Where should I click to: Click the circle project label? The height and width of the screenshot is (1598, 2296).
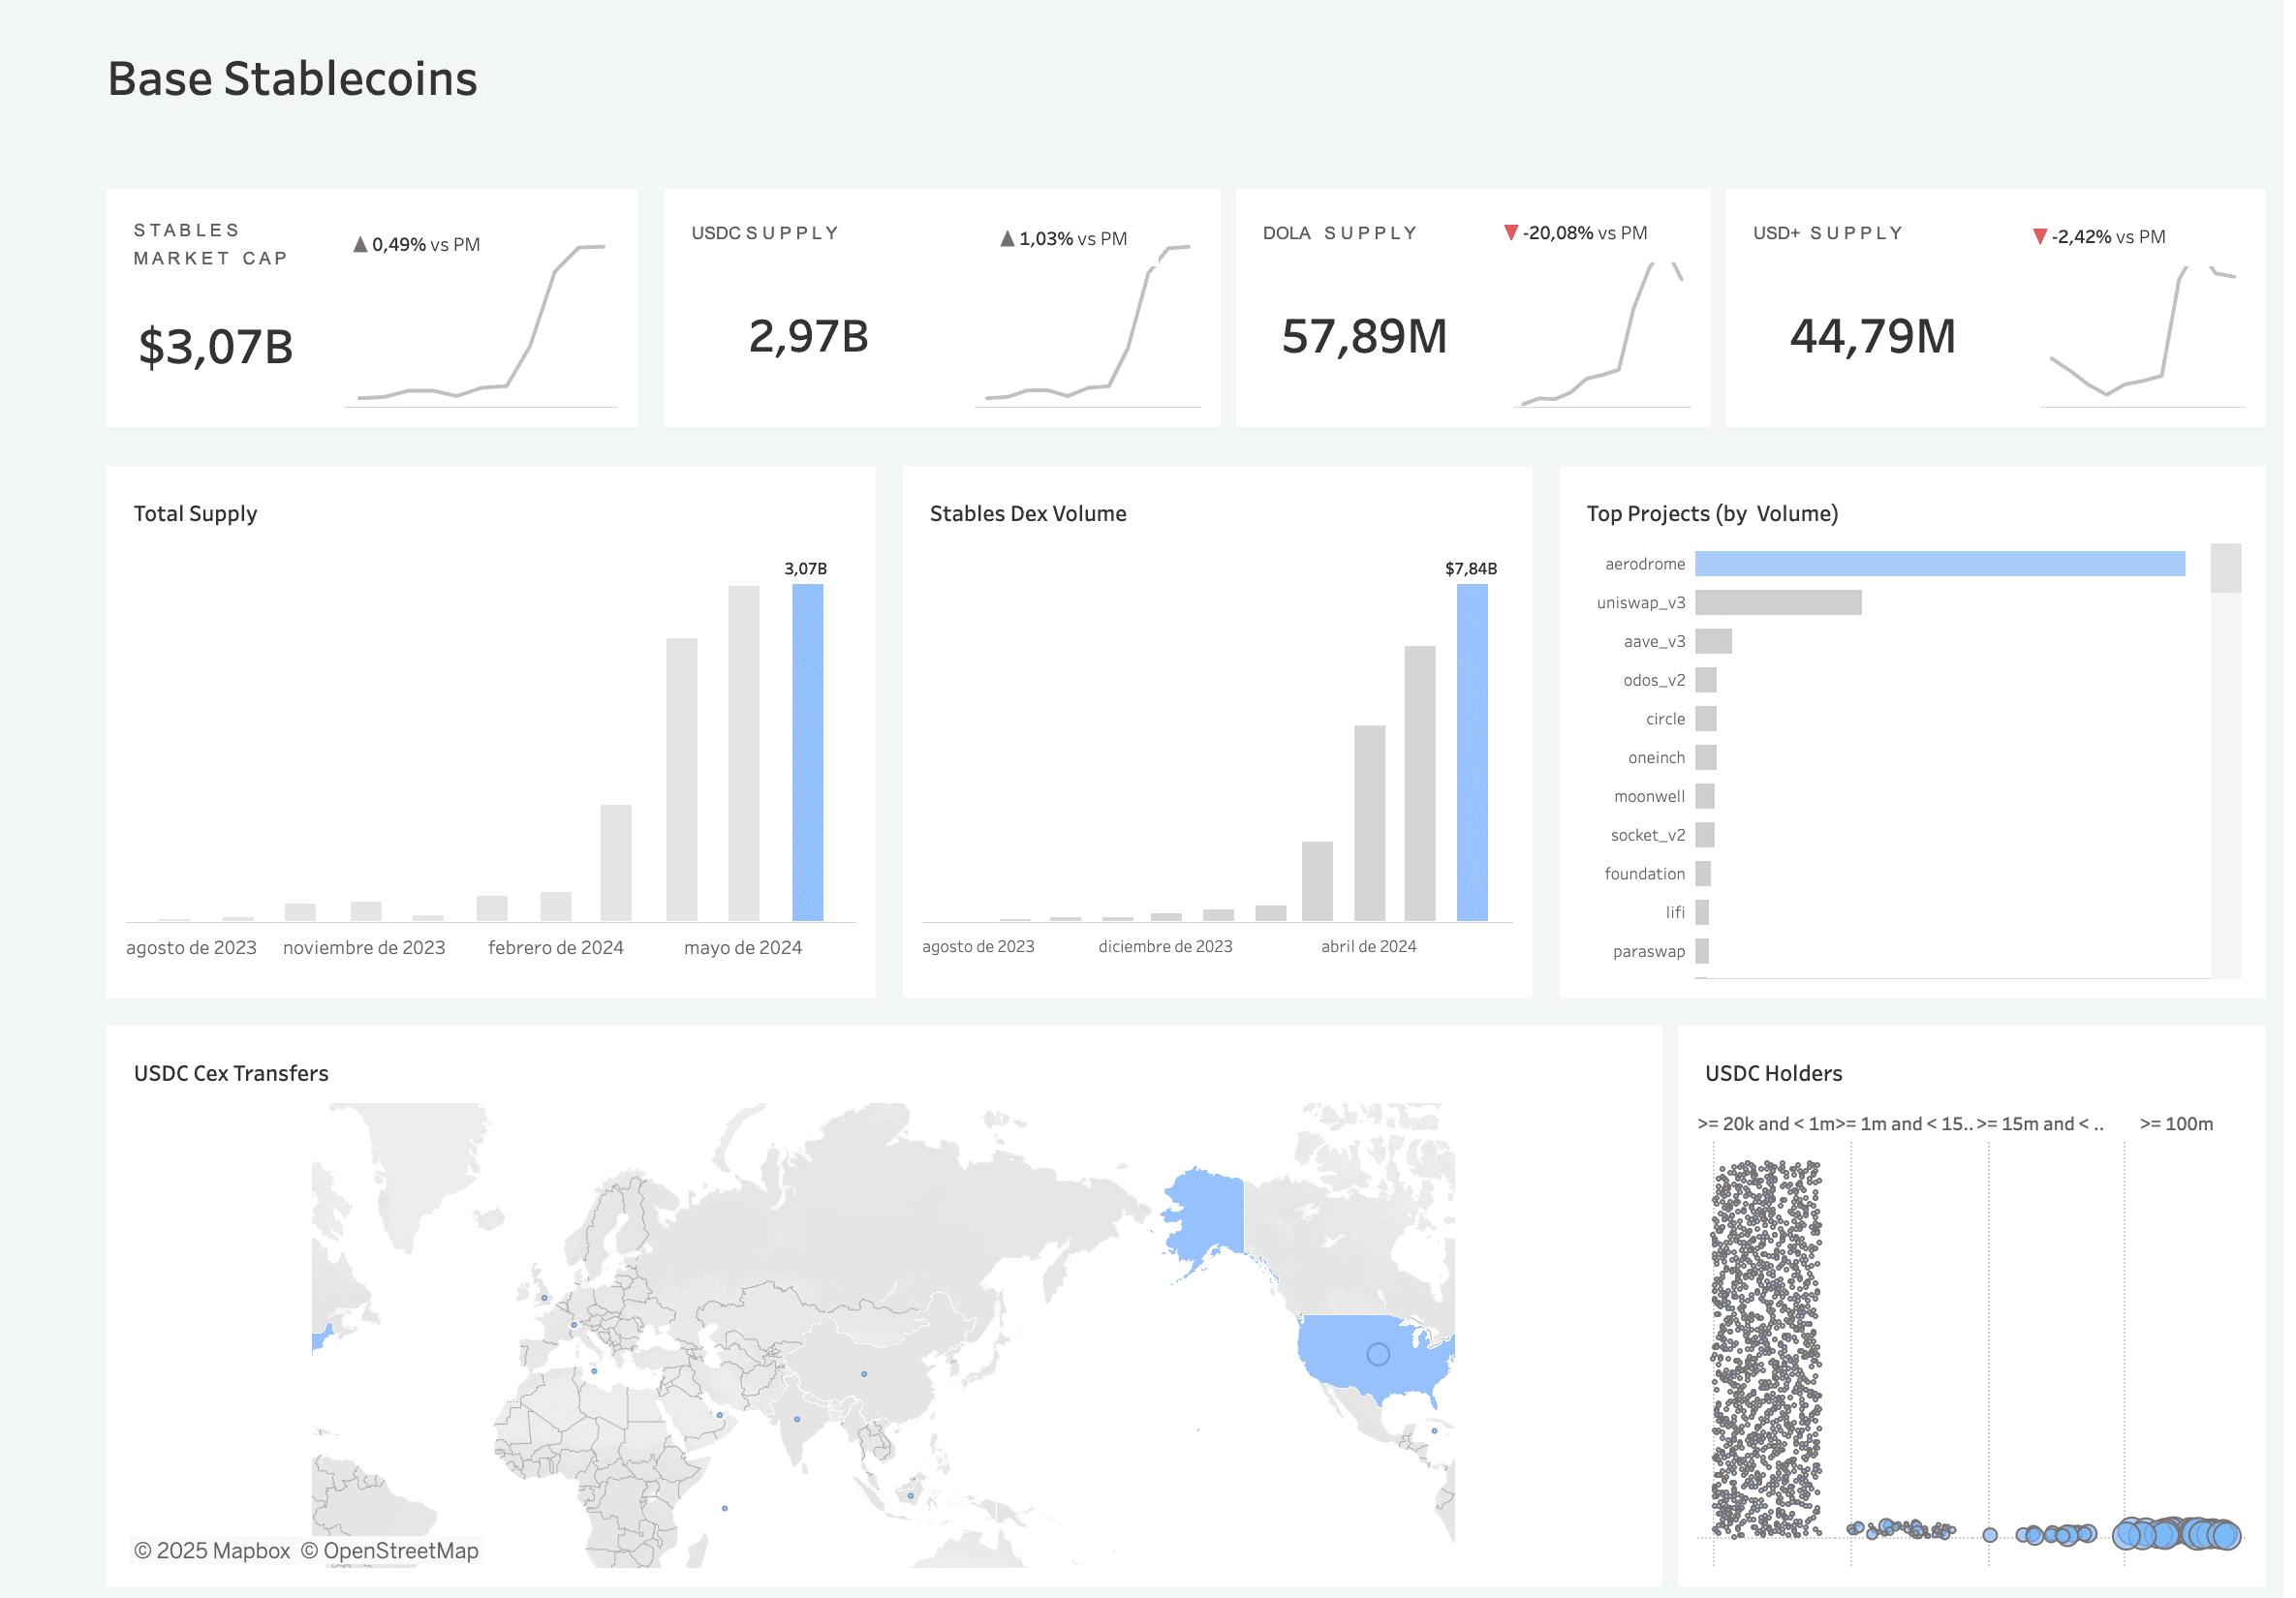tap(1665, 719)
